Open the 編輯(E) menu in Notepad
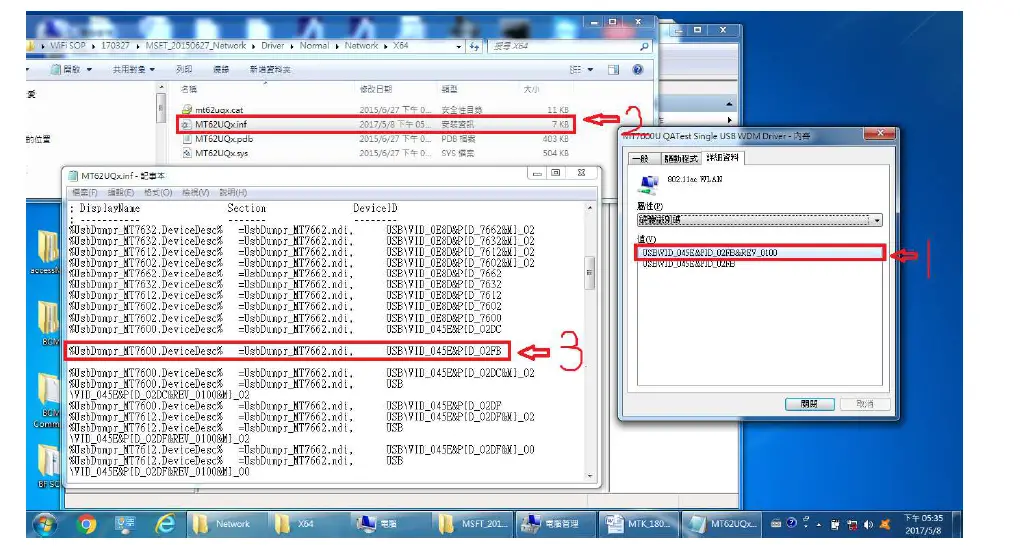The height and width of the screenshot is (550, 1020). pyautogui.click(x=120, y=193)
